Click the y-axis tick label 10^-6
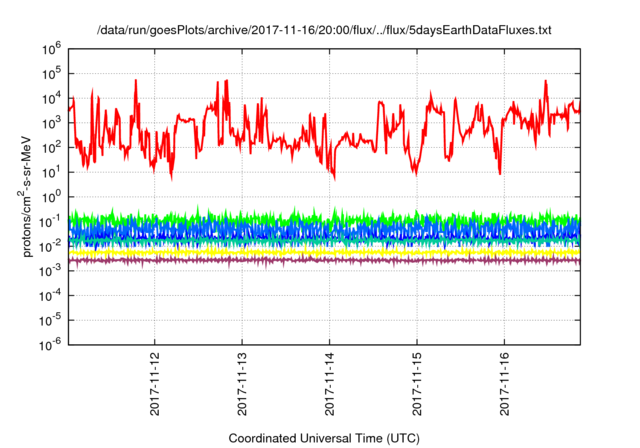The image size is (640, 448). [51, 345]
